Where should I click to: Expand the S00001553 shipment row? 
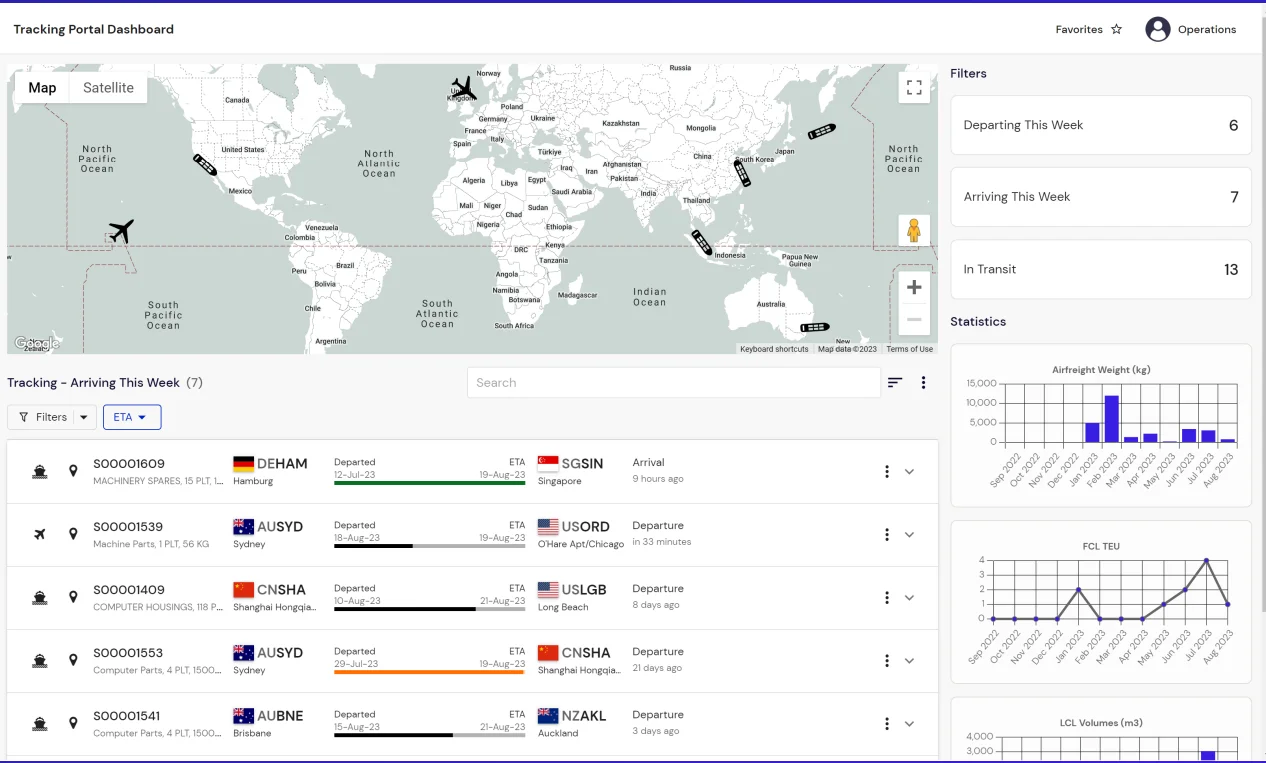pyautogui.click(x=909, y=661)
